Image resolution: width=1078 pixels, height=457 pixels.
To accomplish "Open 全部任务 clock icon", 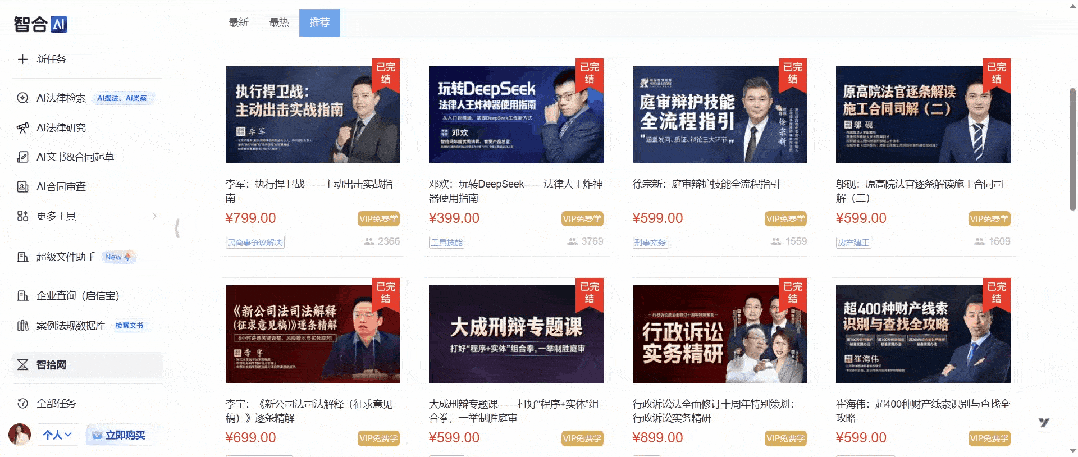I will click(23, 403).
